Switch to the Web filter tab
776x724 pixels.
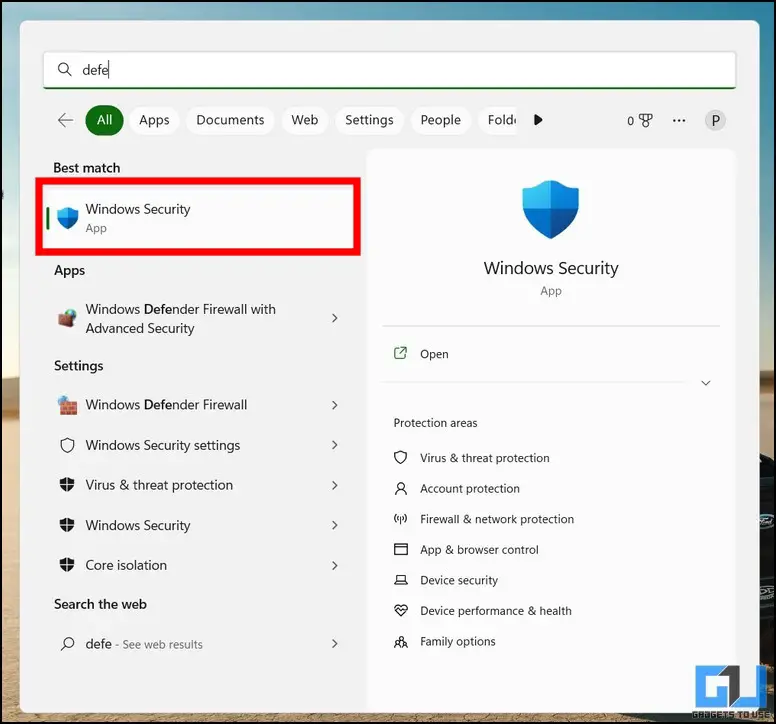coord(304,120)
